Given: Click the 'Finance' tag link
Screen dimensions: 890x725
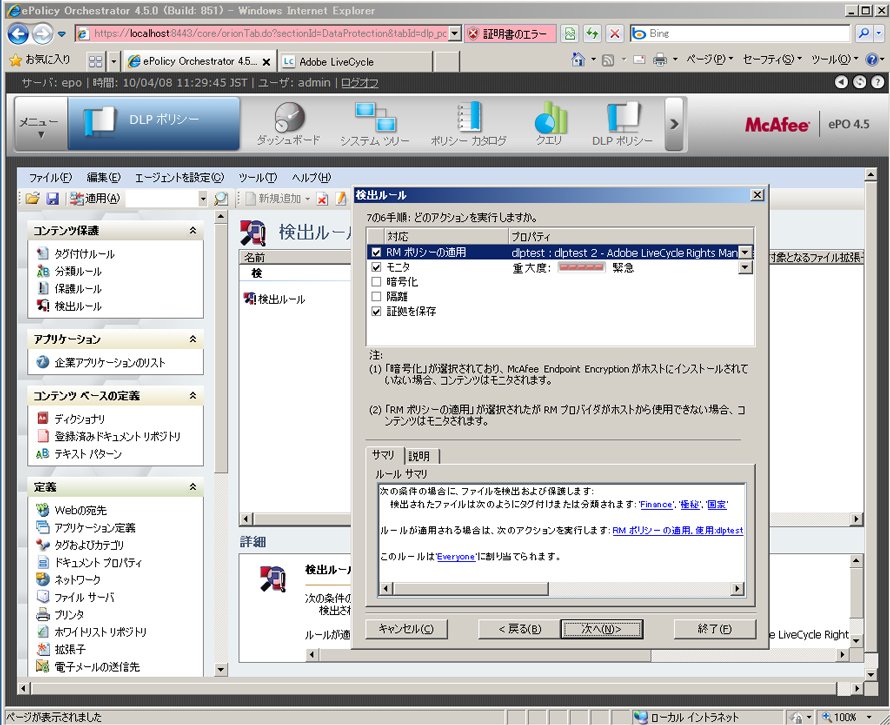Looking at the screenshot, I should coord(657,504).
